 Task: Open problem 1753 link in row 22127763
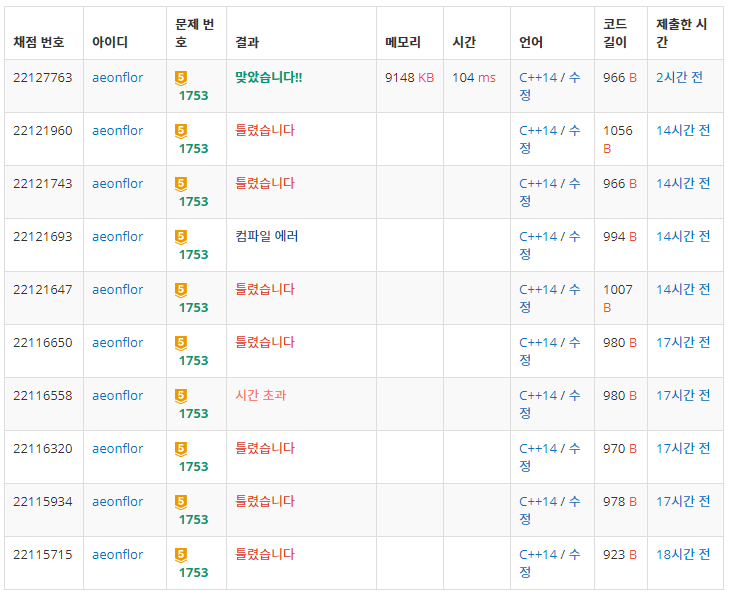click(x=193, y=96)
